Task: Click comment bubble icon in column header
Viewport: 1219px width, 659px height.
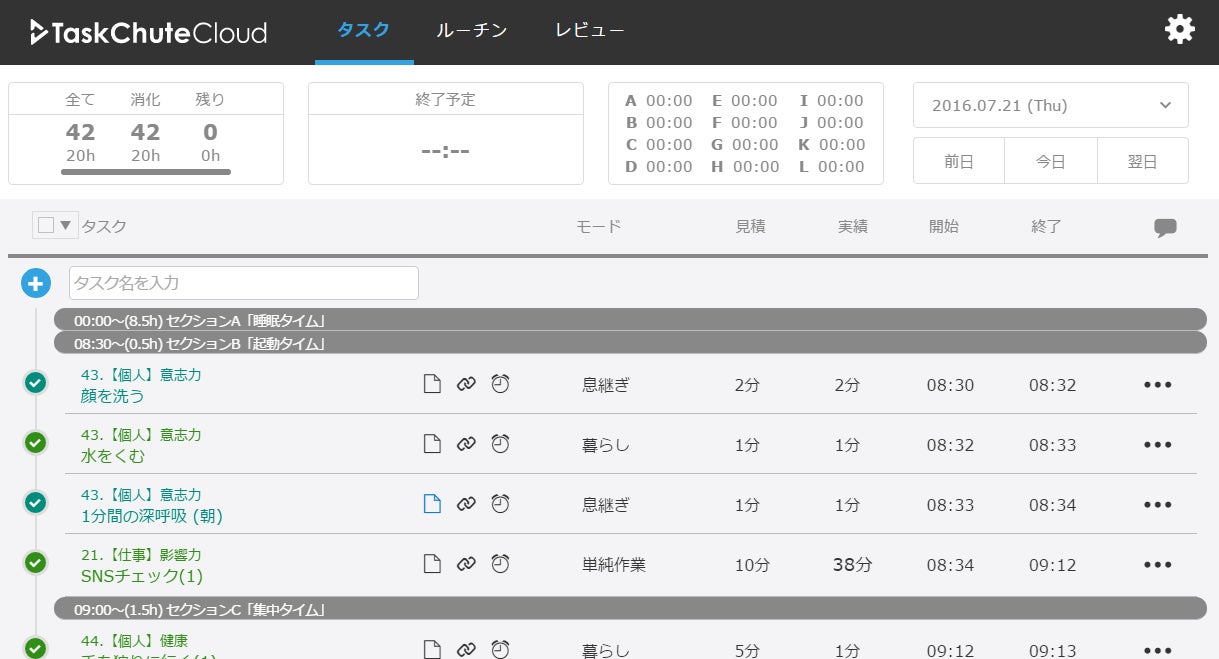Action: (x=1164, y=227)
